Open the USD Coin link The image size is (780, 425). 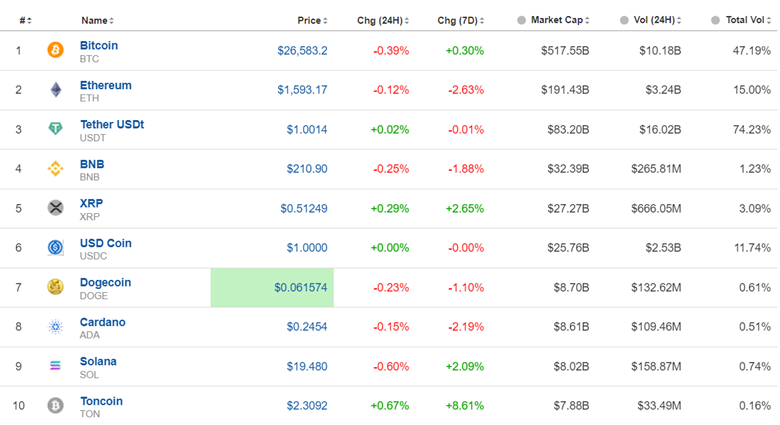pyautogui.click(x=106, y=243)
